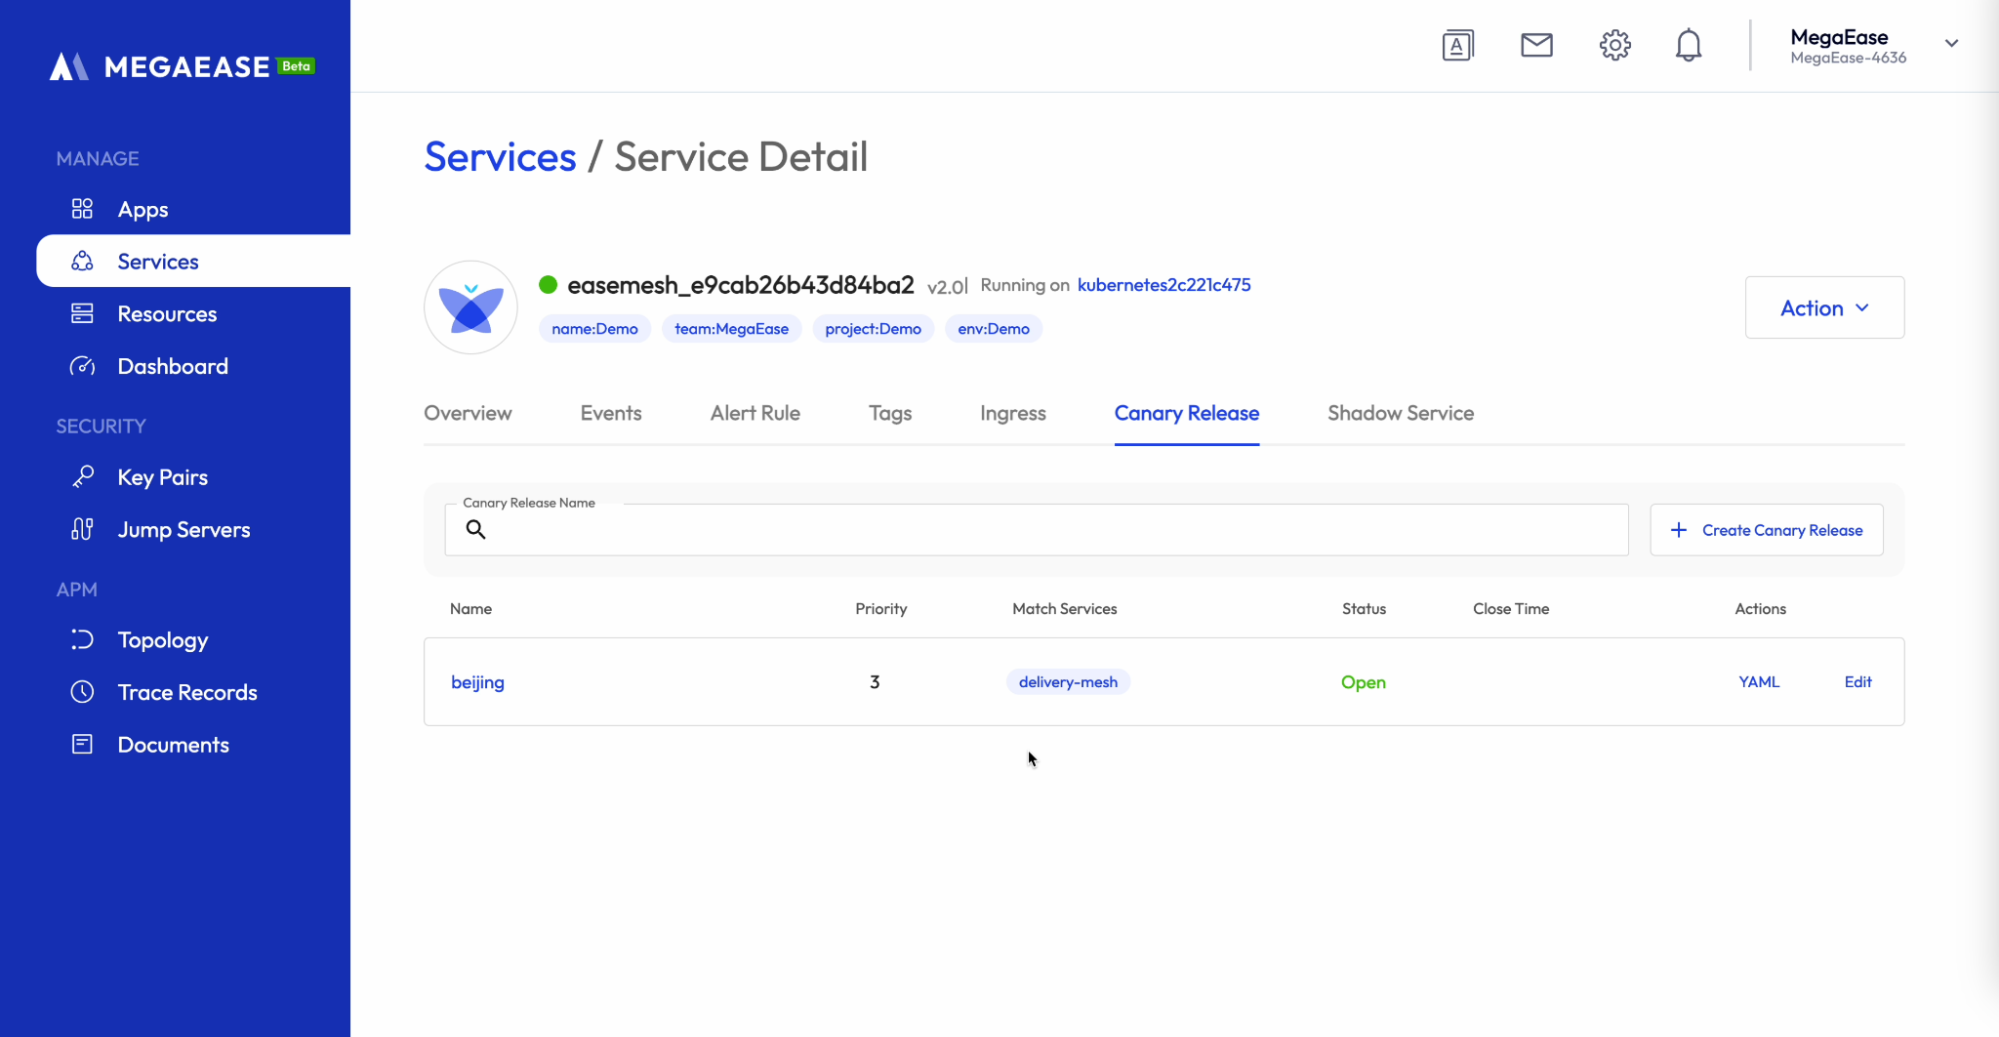Image resolution: width=1999 pixels, height=1037 pixels.
Task: Click the Services icon in sidebar
Action: point(82,261)
